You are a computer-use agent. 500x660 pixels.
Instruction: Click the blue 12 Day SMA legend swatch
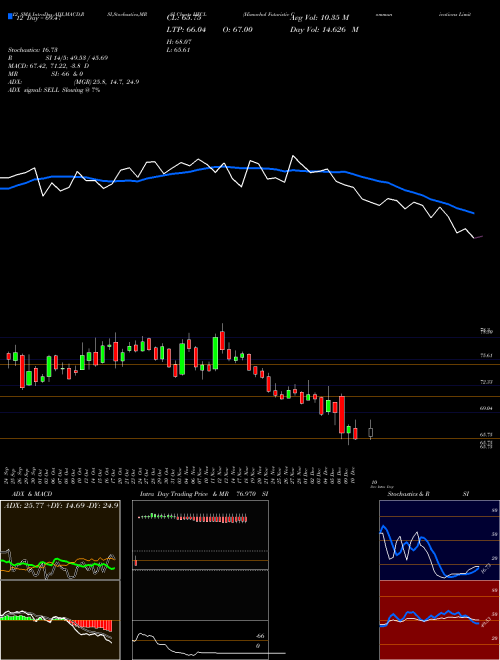(x=10, y=17)
